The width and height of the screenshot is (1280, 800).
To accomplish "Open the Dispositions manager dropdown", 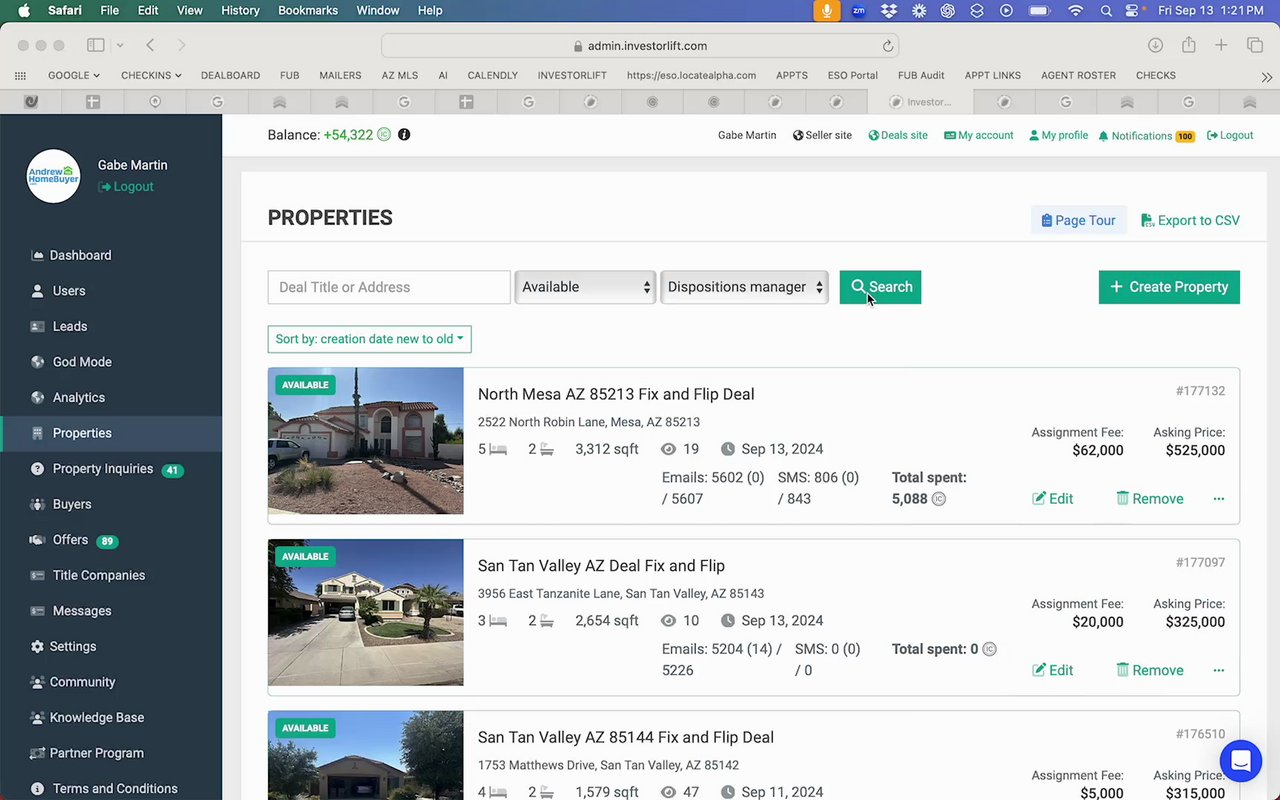I will [x=744, y=287].
